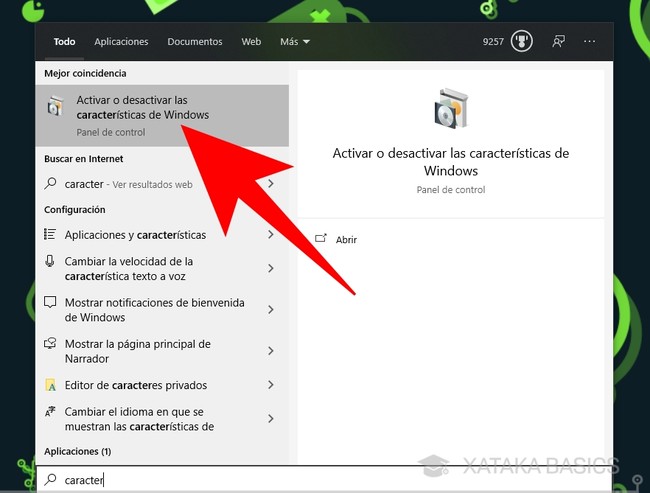Click the Narrator settings icon
Image resolution: width=650 pixels, height=493 pixels.
51,344
